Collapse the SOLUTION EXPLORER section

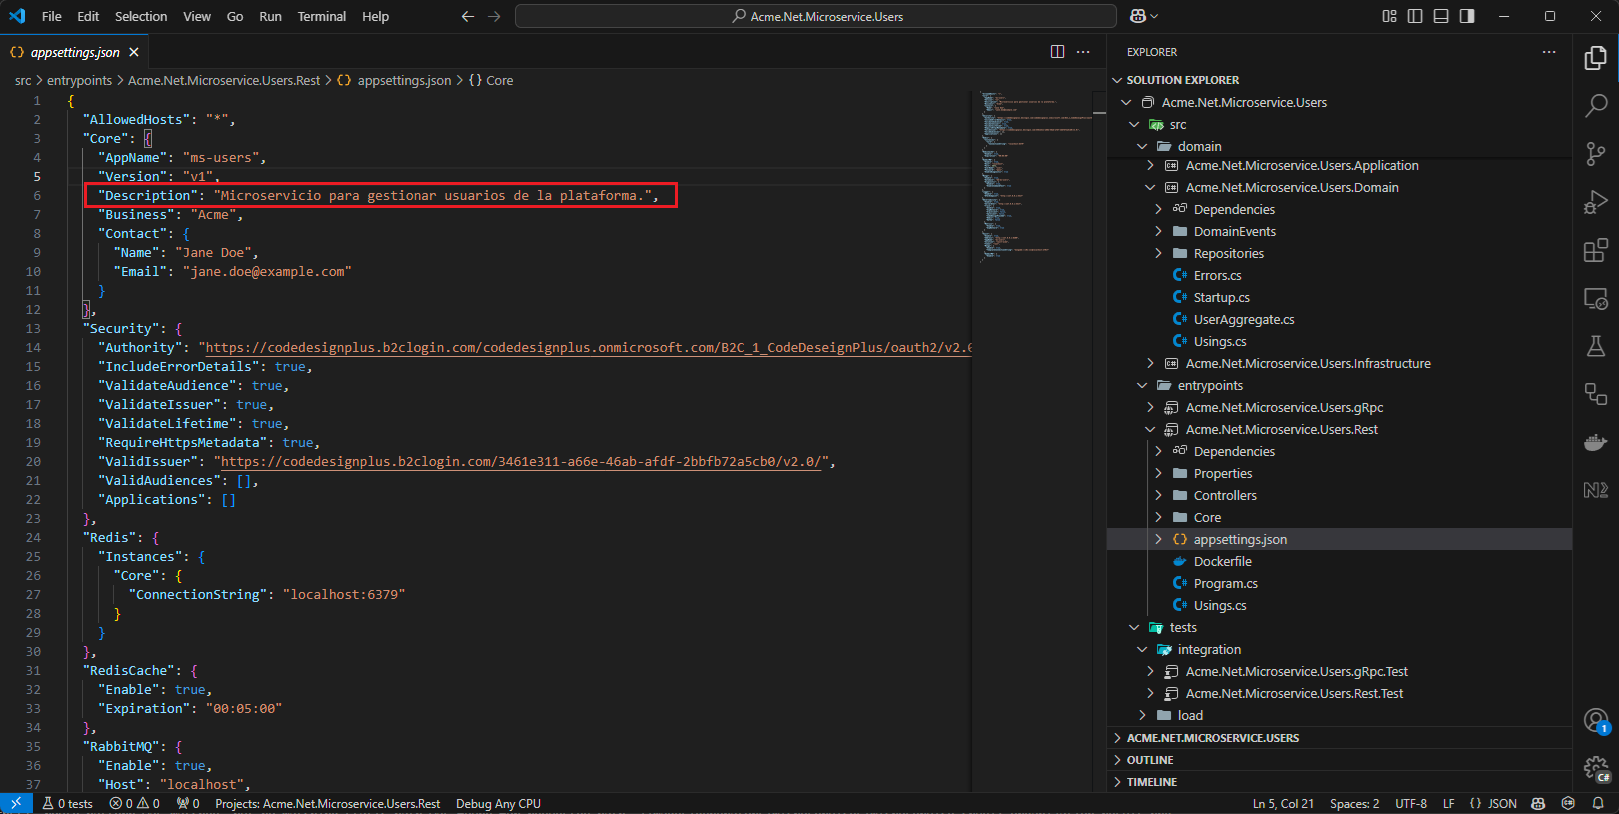(x=1183, y=80)
